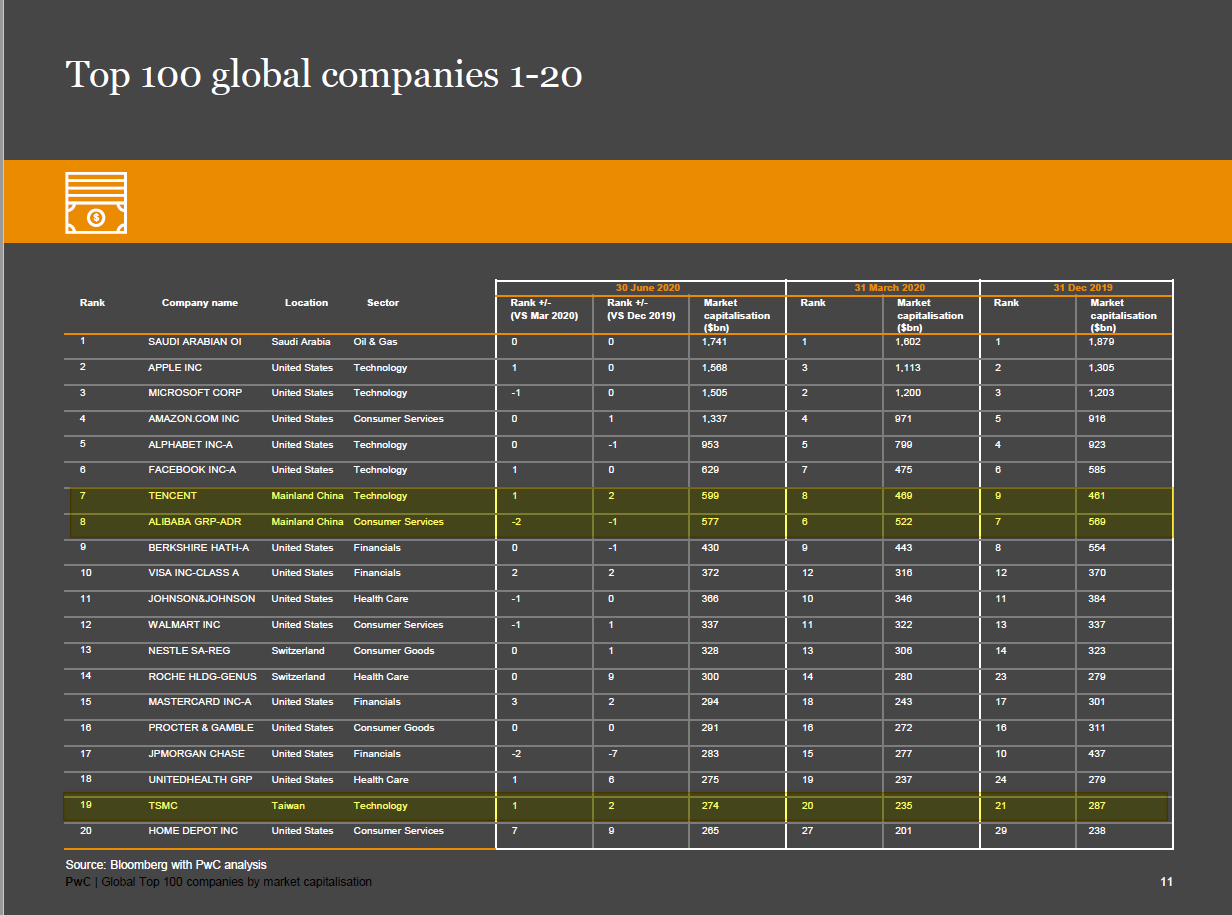This screenshot has height=915, width=1232.
Task: Click the 'Sector' column header
Action: 383,303
